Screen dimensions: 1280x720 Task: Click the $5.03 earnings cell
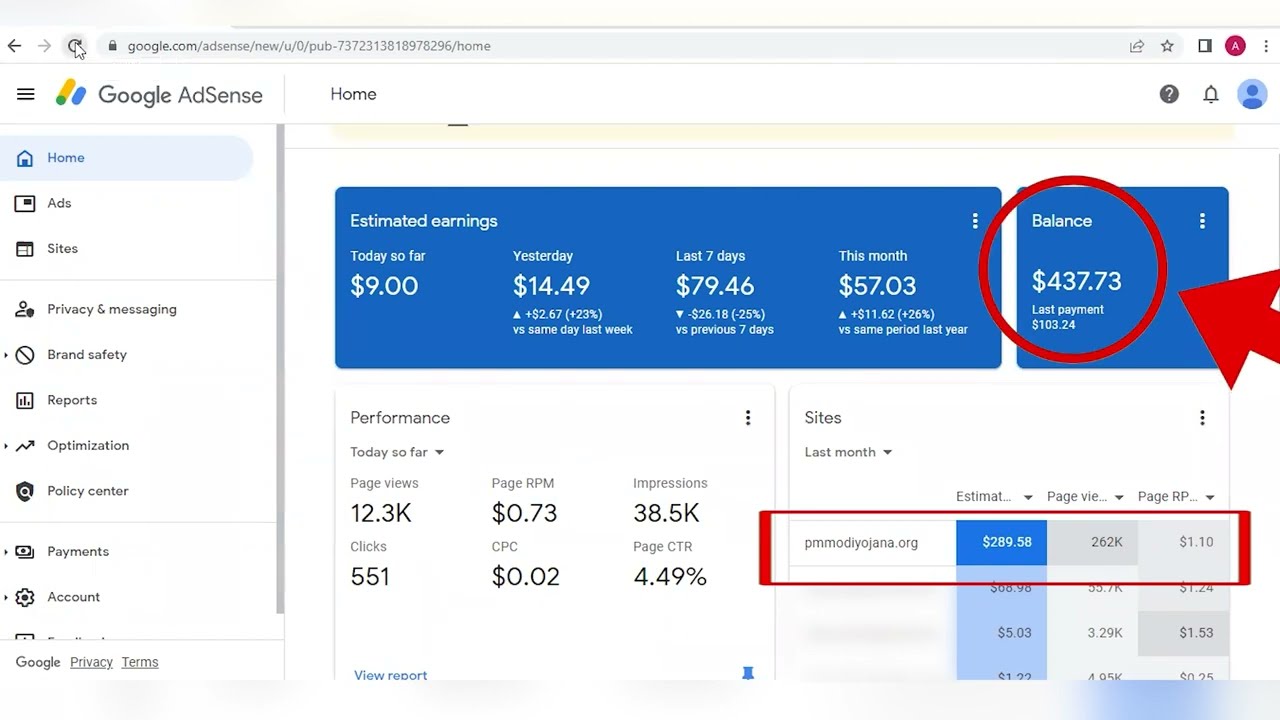click(1001, 633)
